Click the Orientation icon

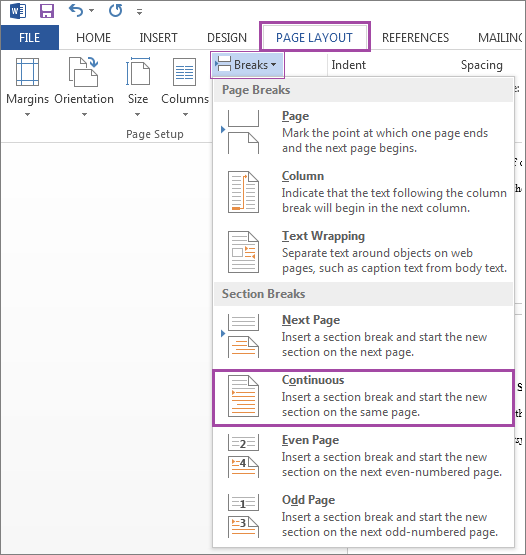[84, 72]
